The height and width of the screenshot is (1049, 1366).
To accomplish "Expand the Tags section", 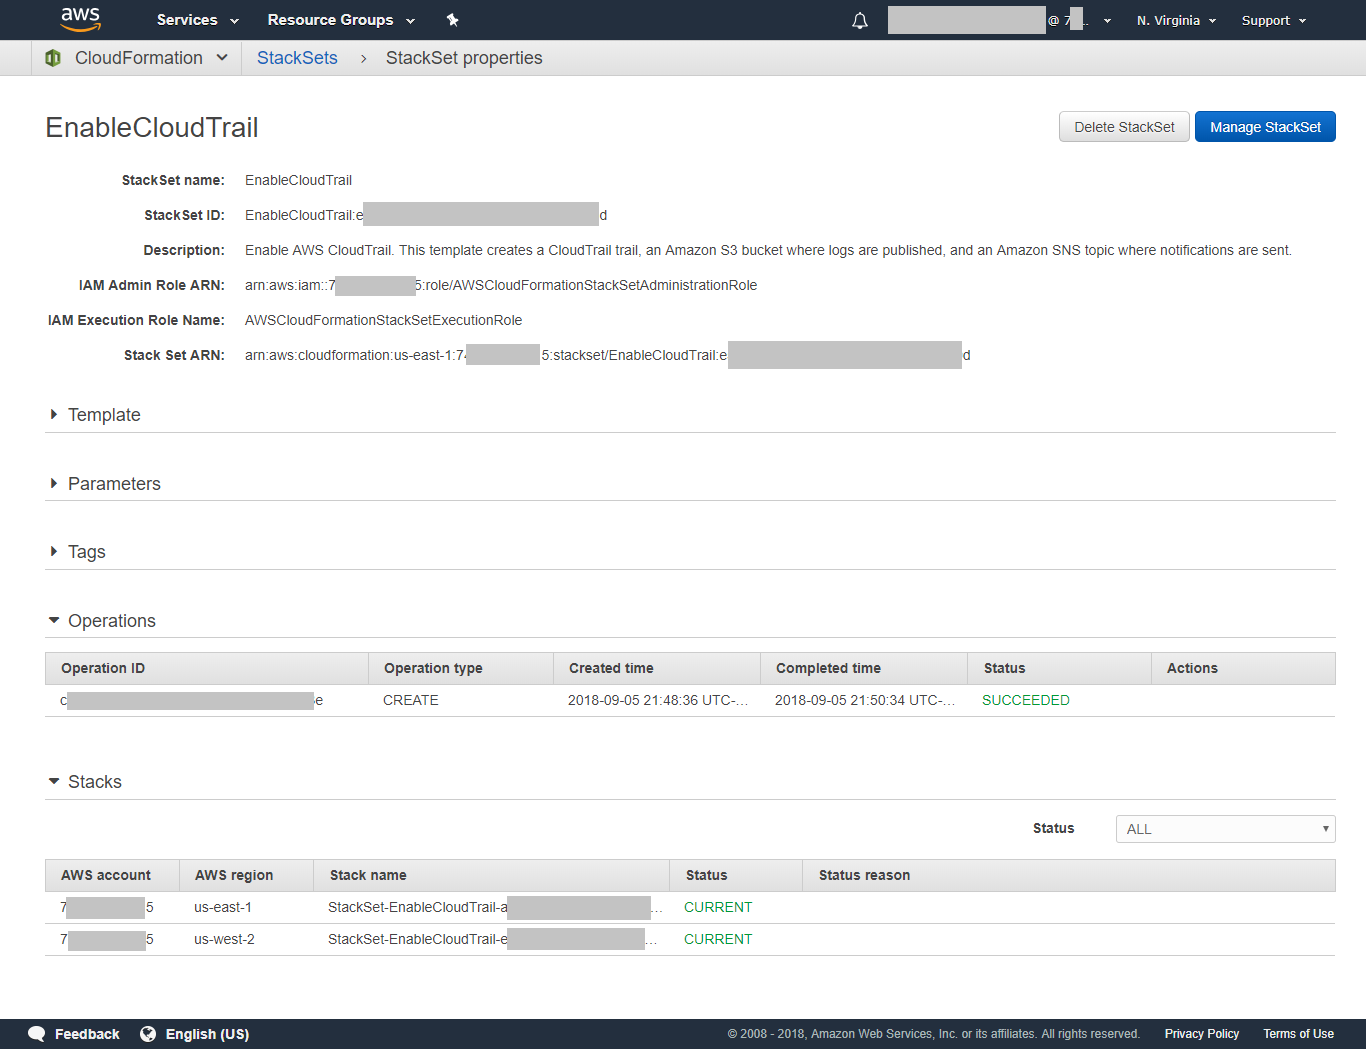I will click(x=77, y=552).
